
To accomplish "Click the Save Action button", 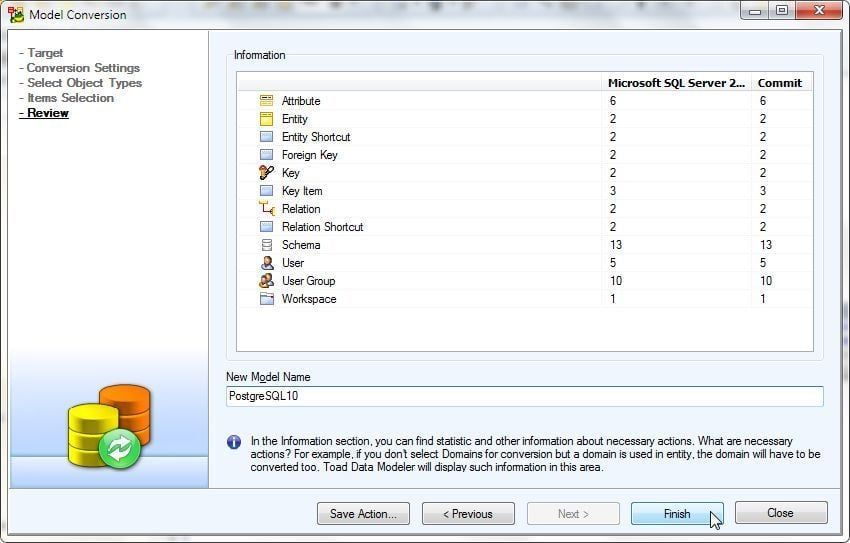I will click(x=363, y=514).
